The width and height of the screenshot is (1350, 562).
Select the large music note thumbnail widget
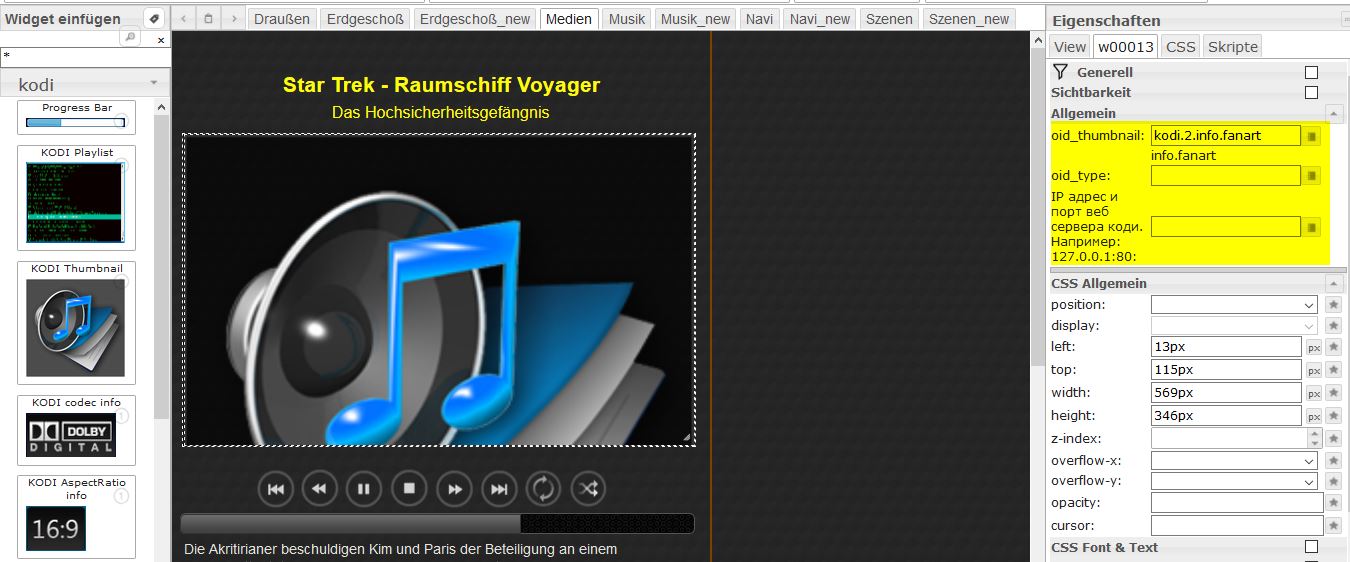[x=439, y=290]
